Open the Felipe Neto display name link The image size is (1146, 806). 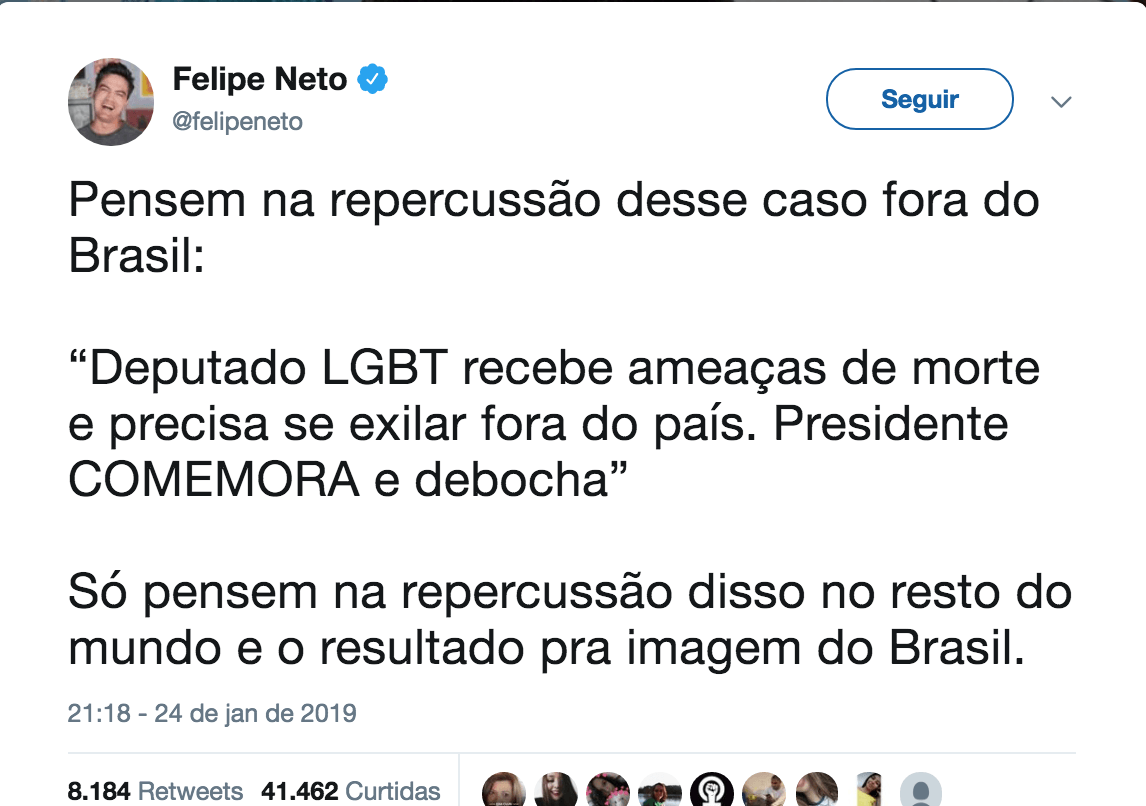[x=260, y=79]
